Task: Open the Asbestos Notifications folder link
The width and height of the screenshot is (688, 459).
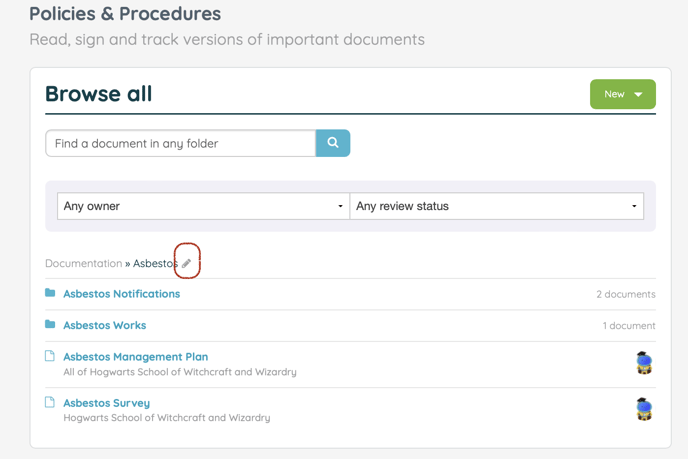Action: (x=121, y=294)
